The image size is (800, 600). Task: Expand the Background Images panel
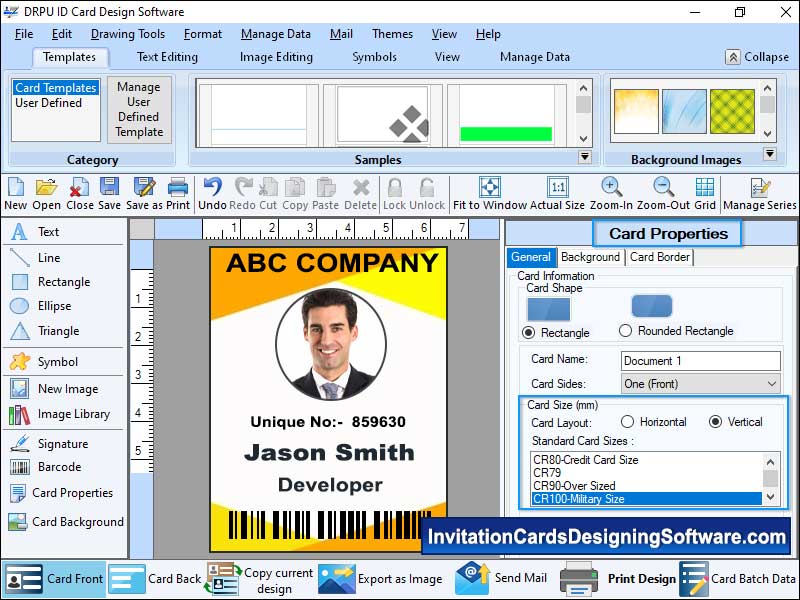coord(770,152)
